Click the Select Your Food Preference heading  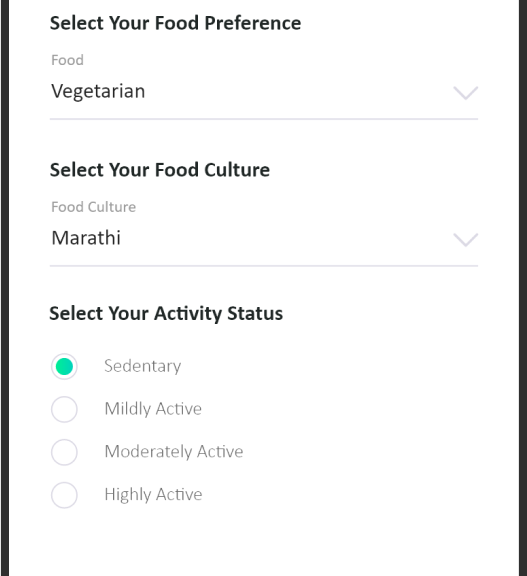point(176,23)
